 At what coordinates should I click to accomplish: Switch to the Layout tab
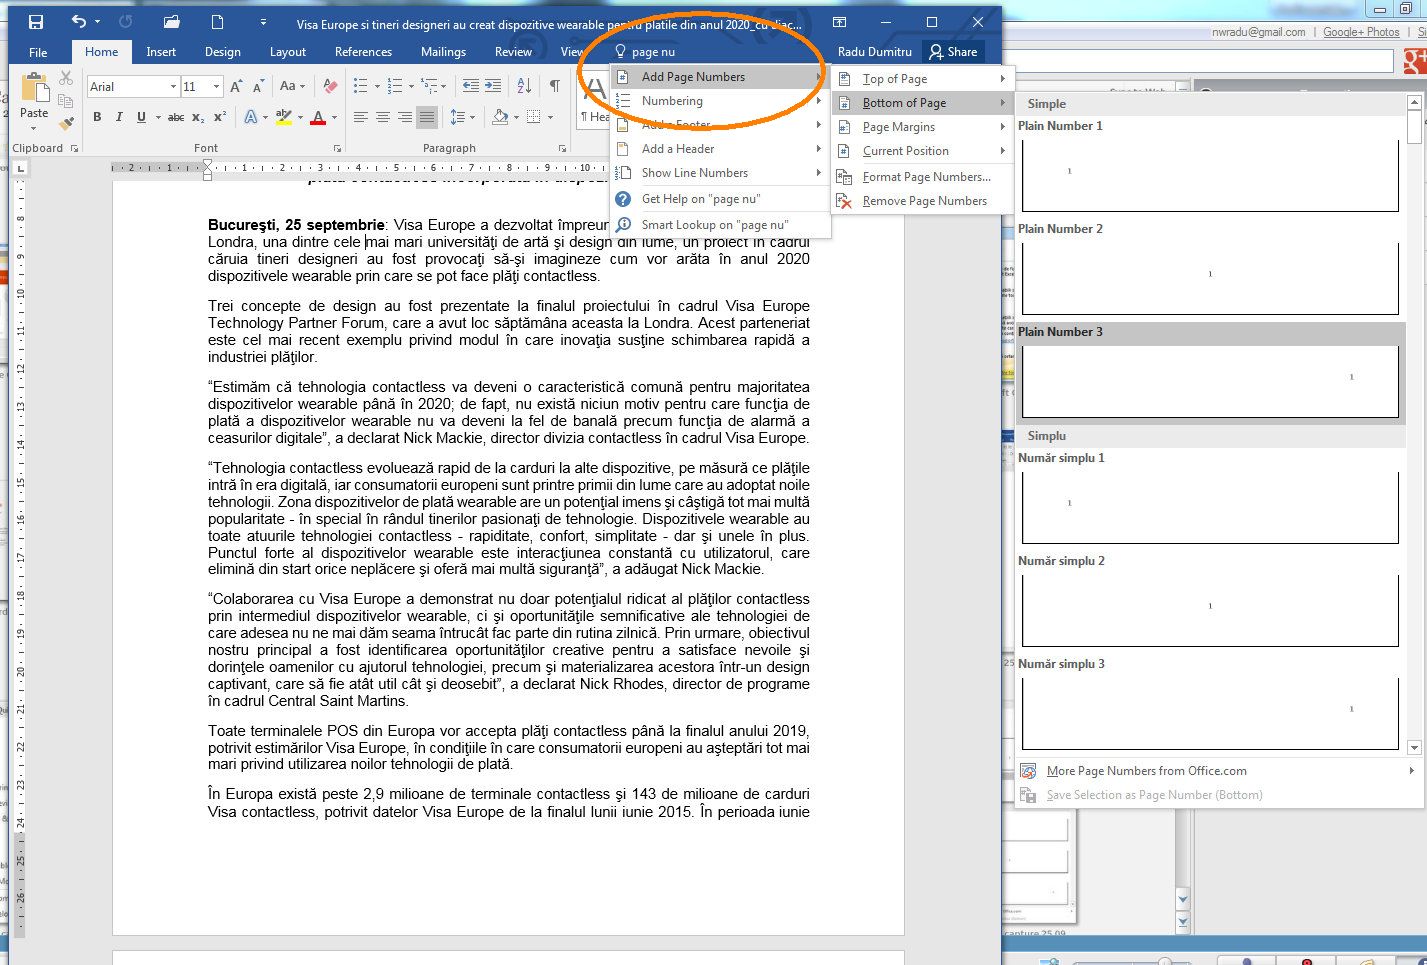click(x=288, y=52)
